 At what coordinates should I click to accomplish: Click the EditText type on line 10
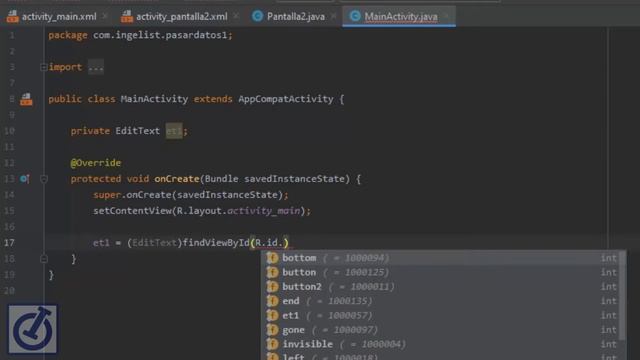click(x=138, y=131)
